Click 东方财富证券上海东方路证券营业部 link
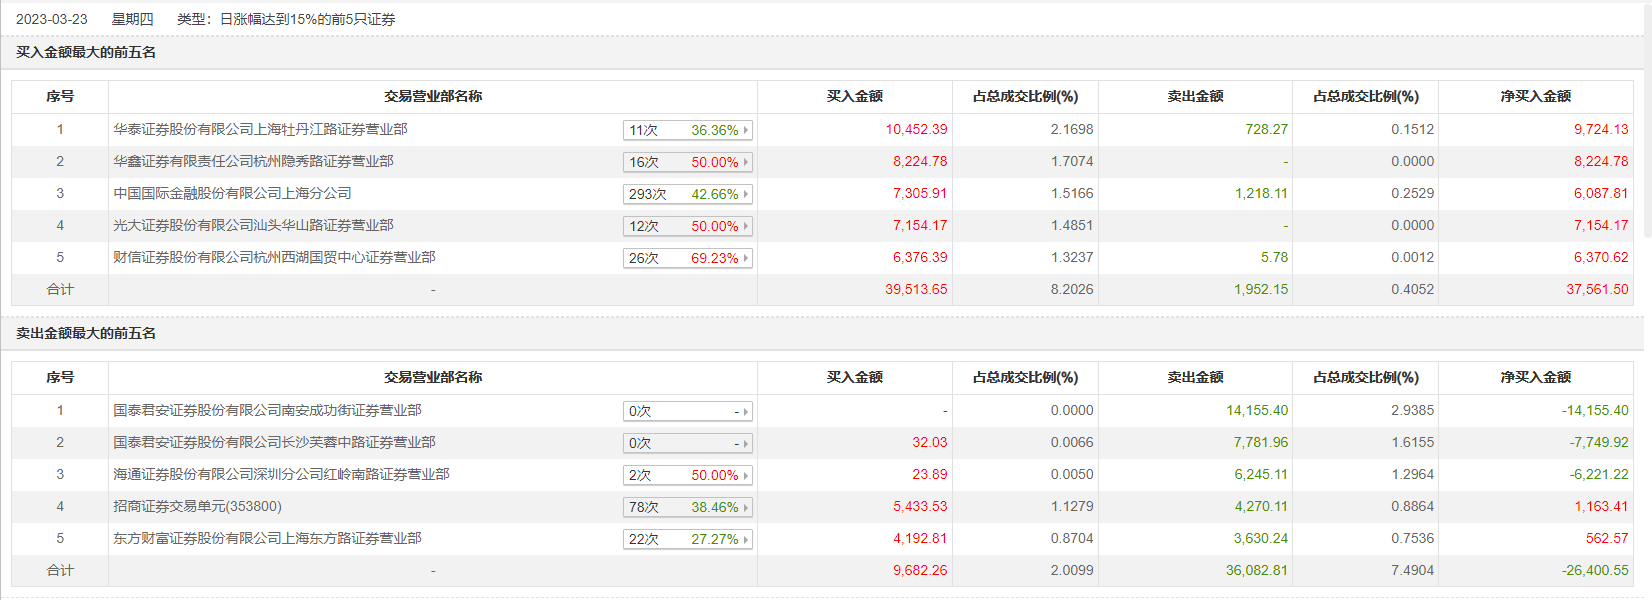The height and width of the screenshot is (600, 1652). 267,538
